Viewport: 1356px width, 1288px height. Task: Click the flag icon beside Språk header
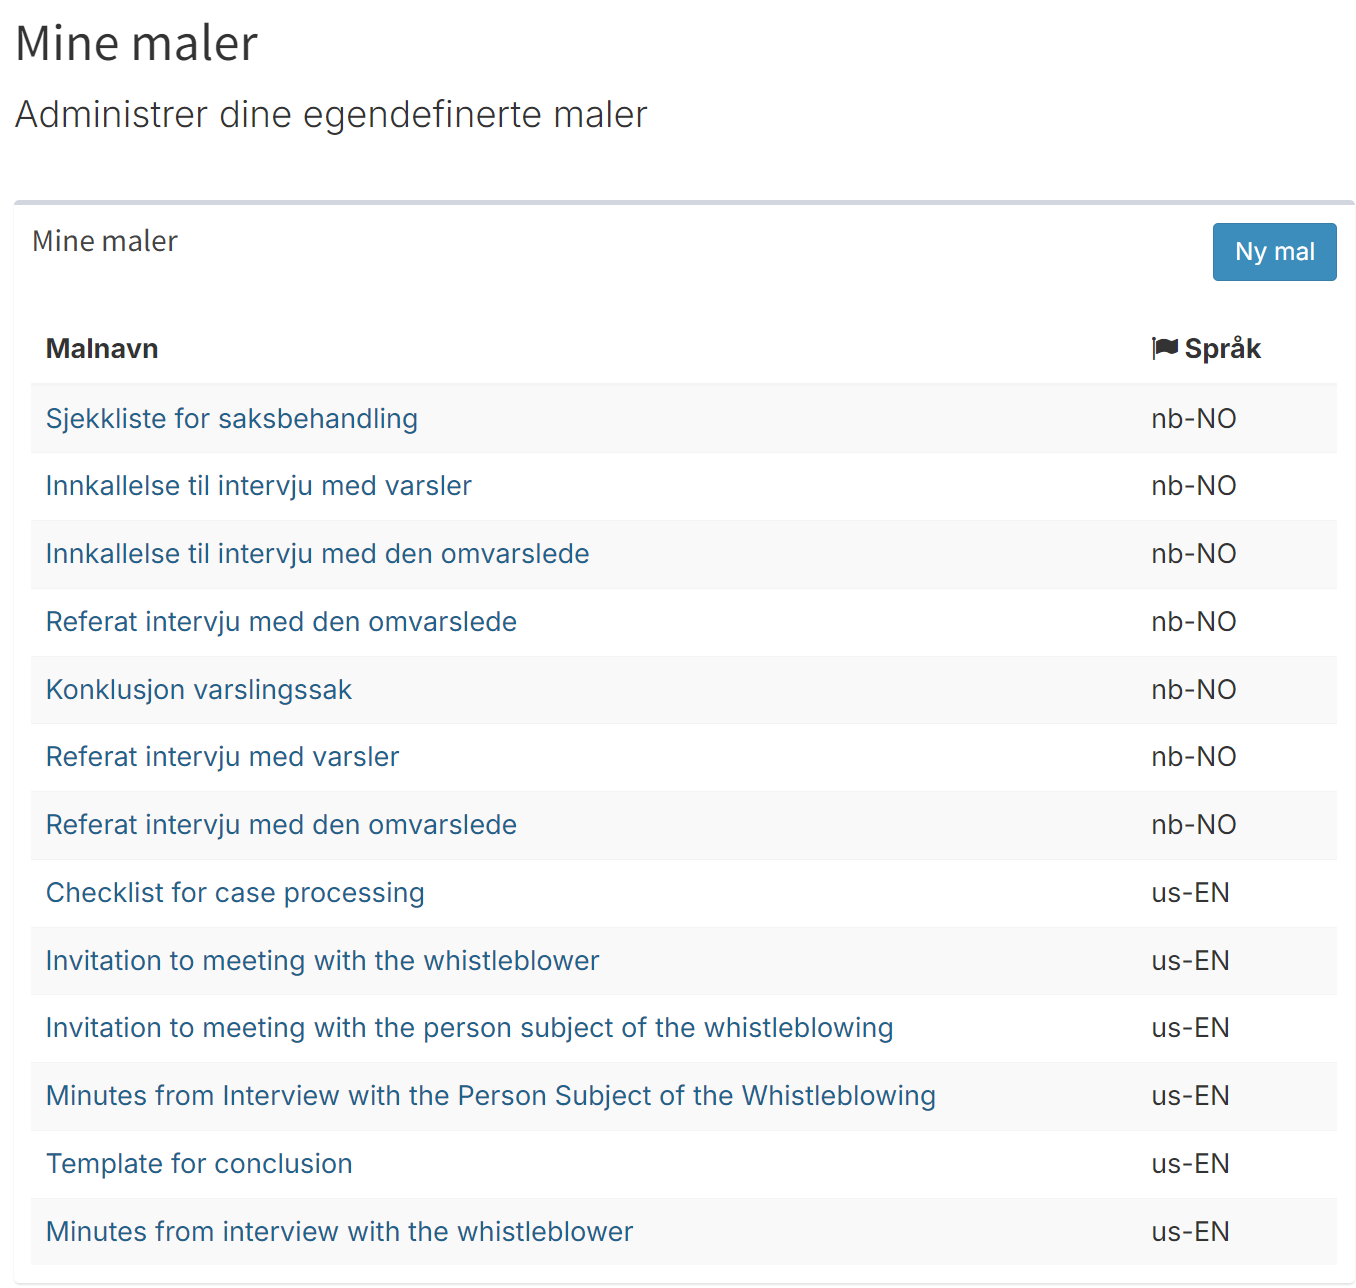[1165, 348]
